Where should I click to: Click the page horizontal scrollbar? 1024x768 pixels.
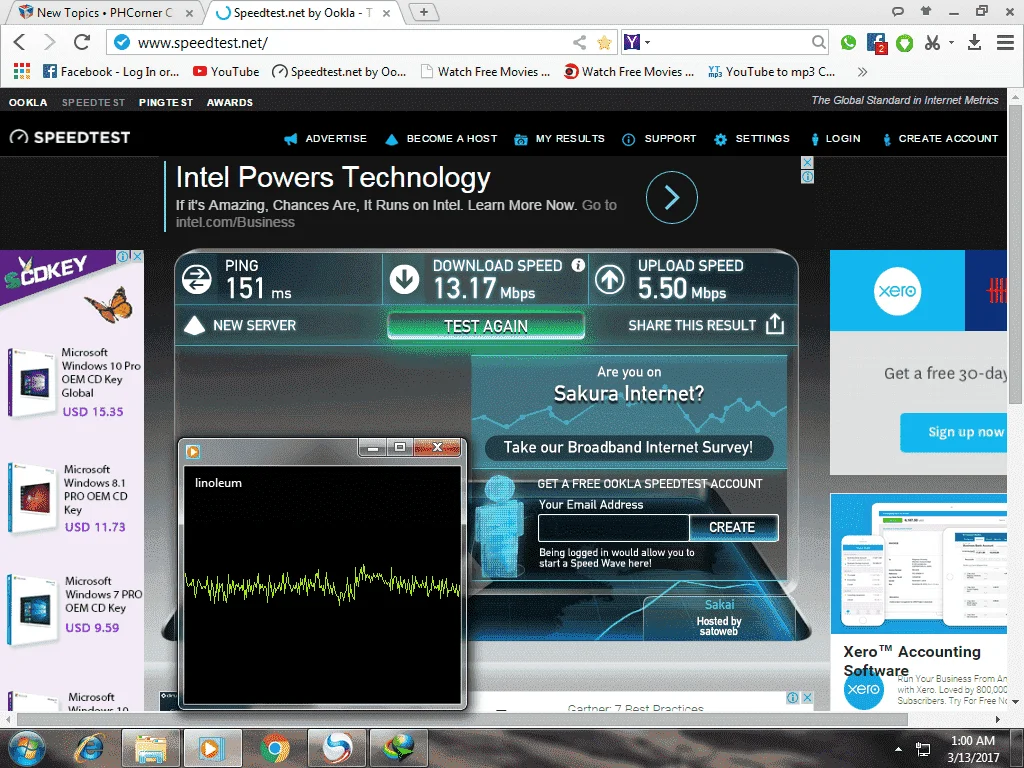(462, 719)
